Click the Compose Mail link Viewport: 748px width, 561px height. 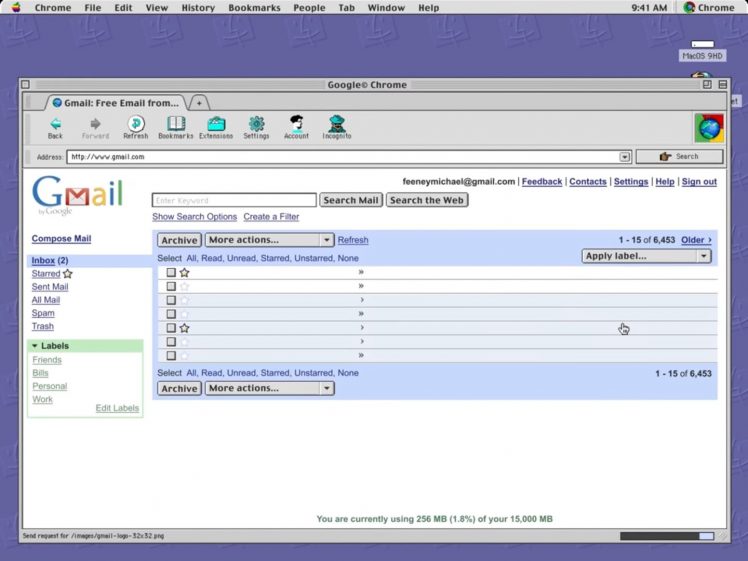[x=61, y=239]
